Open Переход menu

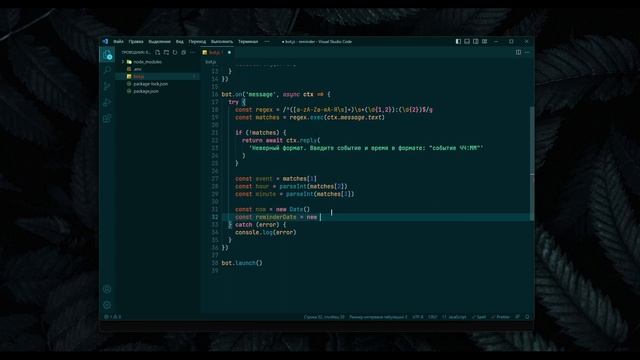pyautogui.click(x=197, y=41)
